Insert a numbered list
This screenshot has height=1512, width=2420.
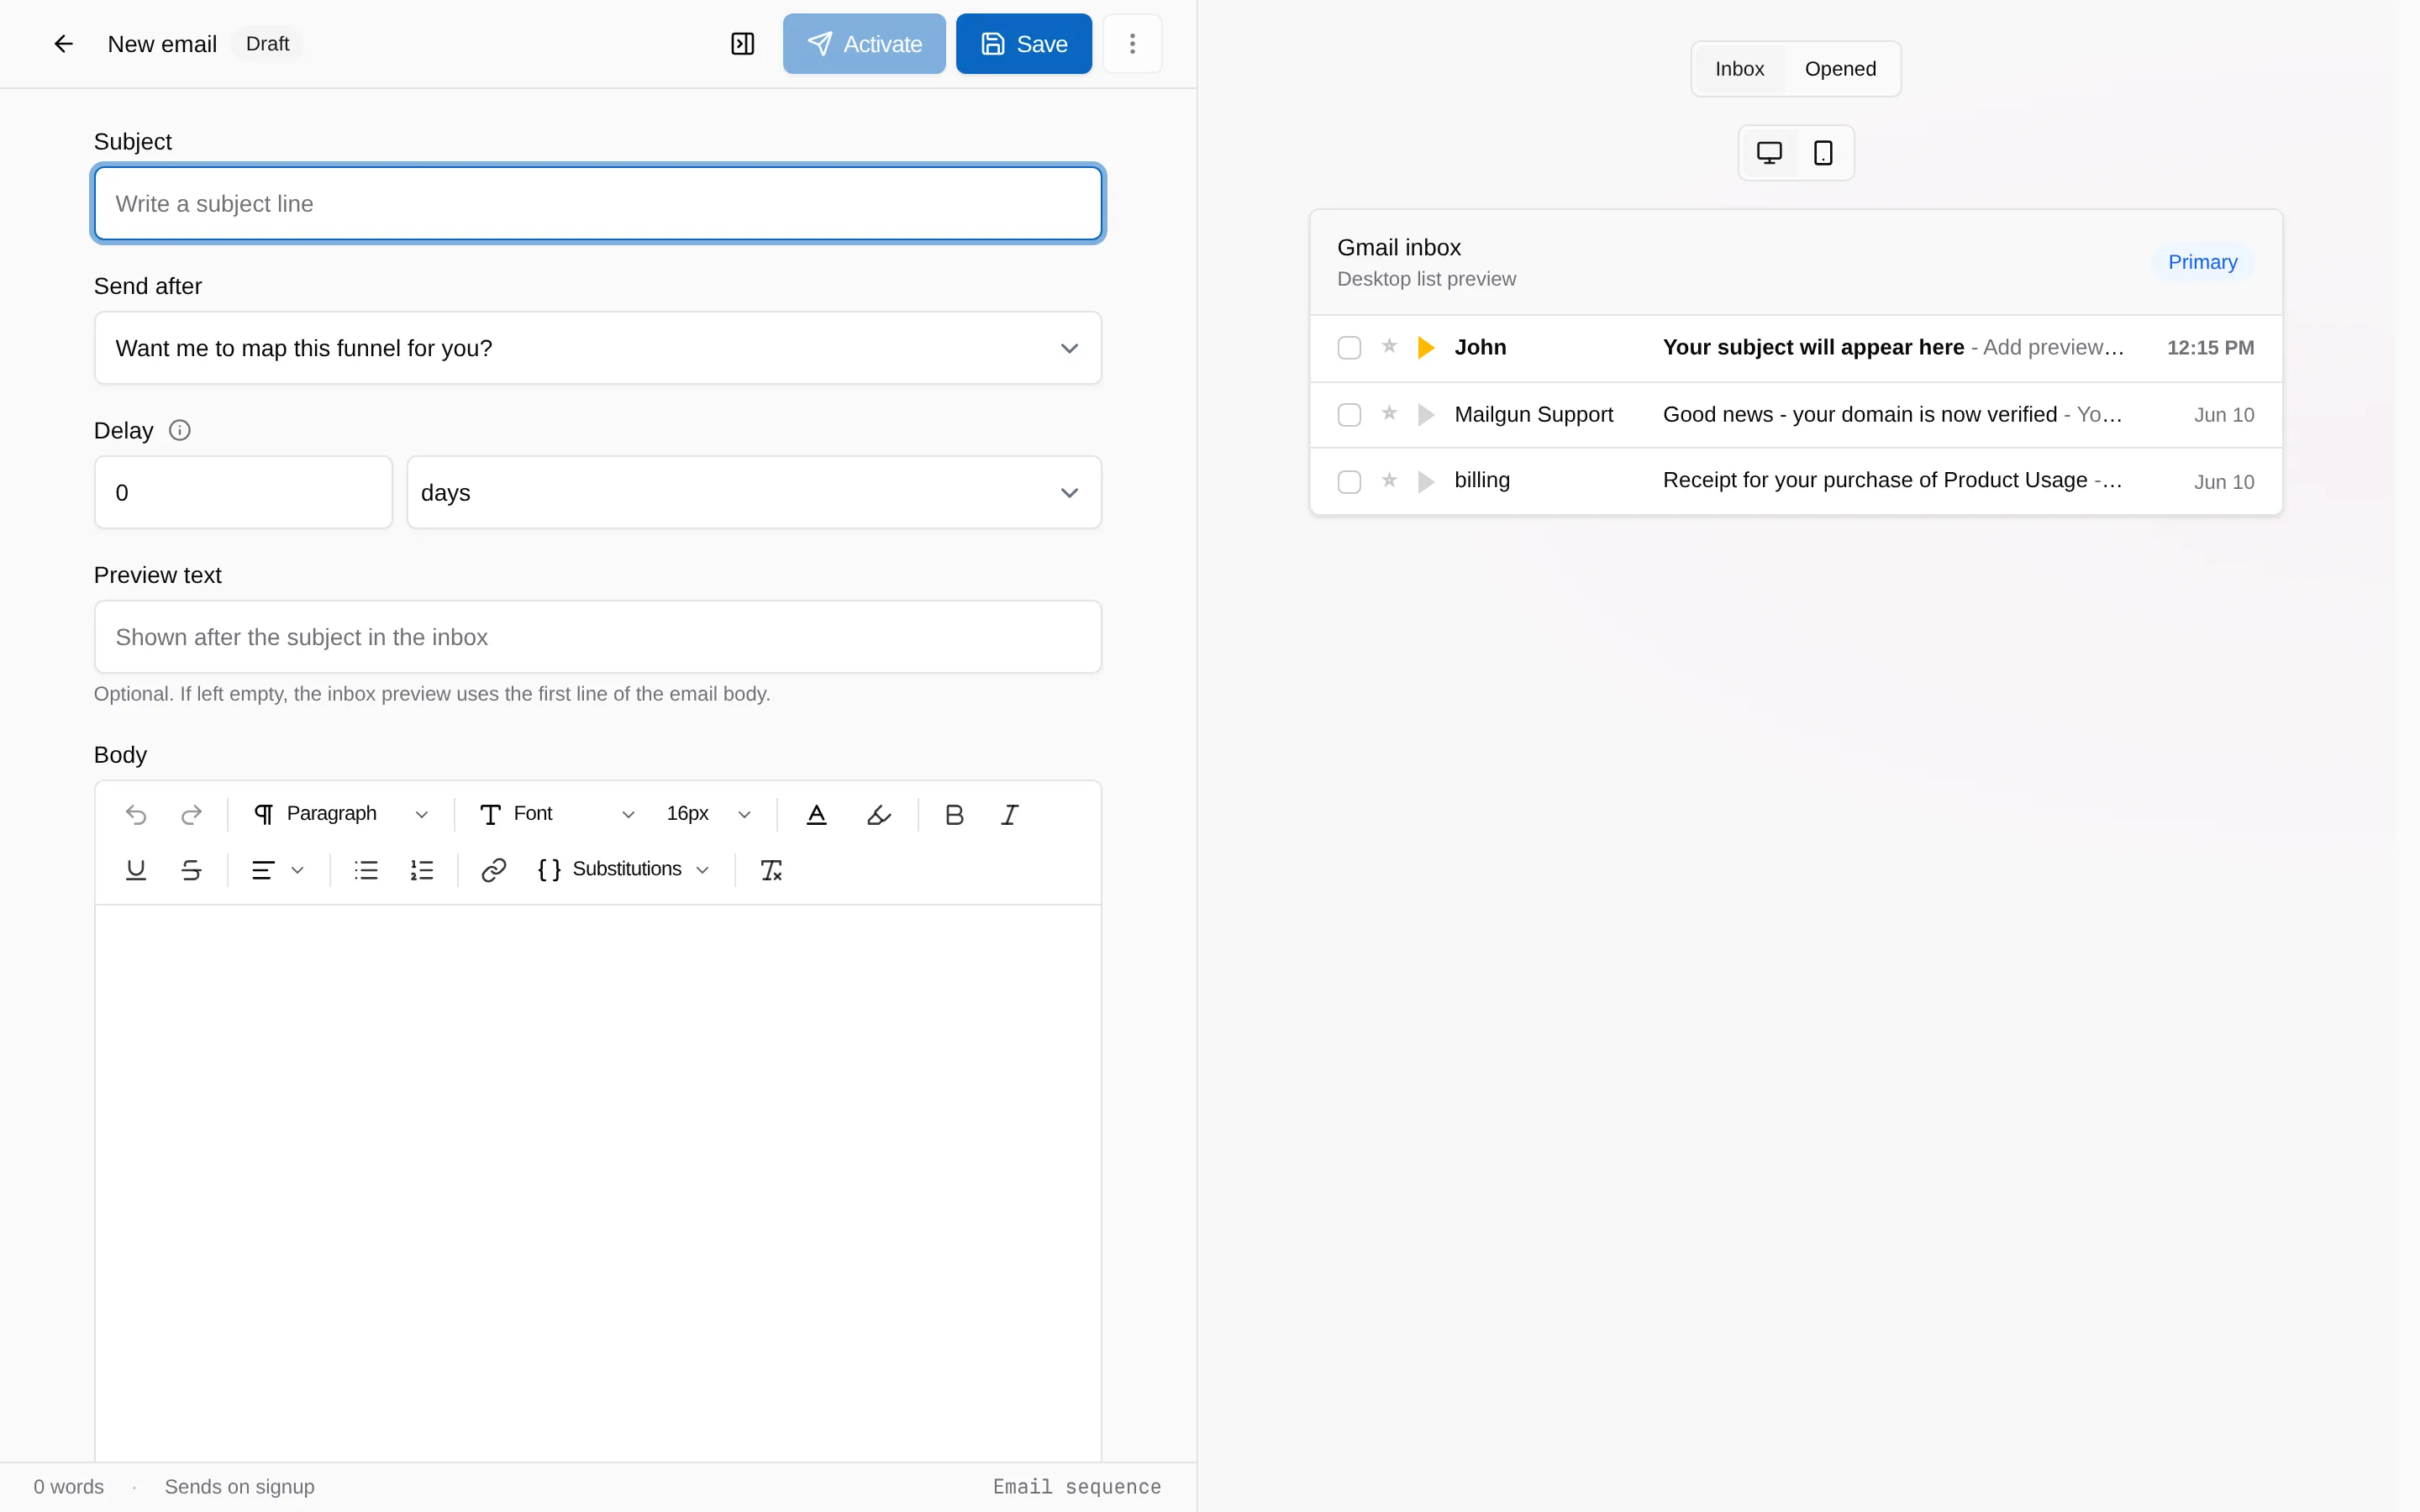(422, 870)
